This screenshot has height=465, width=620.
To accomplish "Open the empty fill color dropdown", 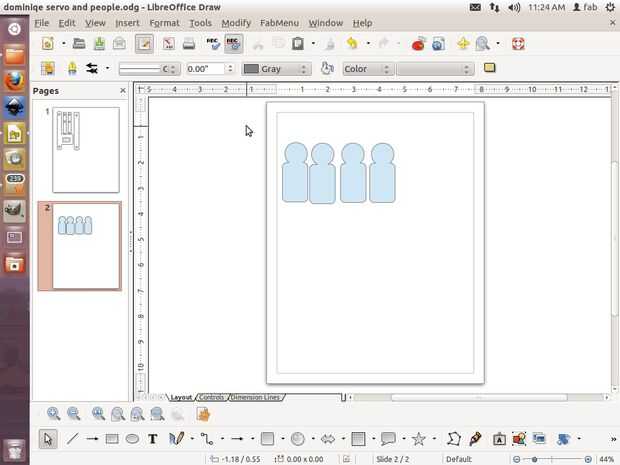I will pos(435,69).
